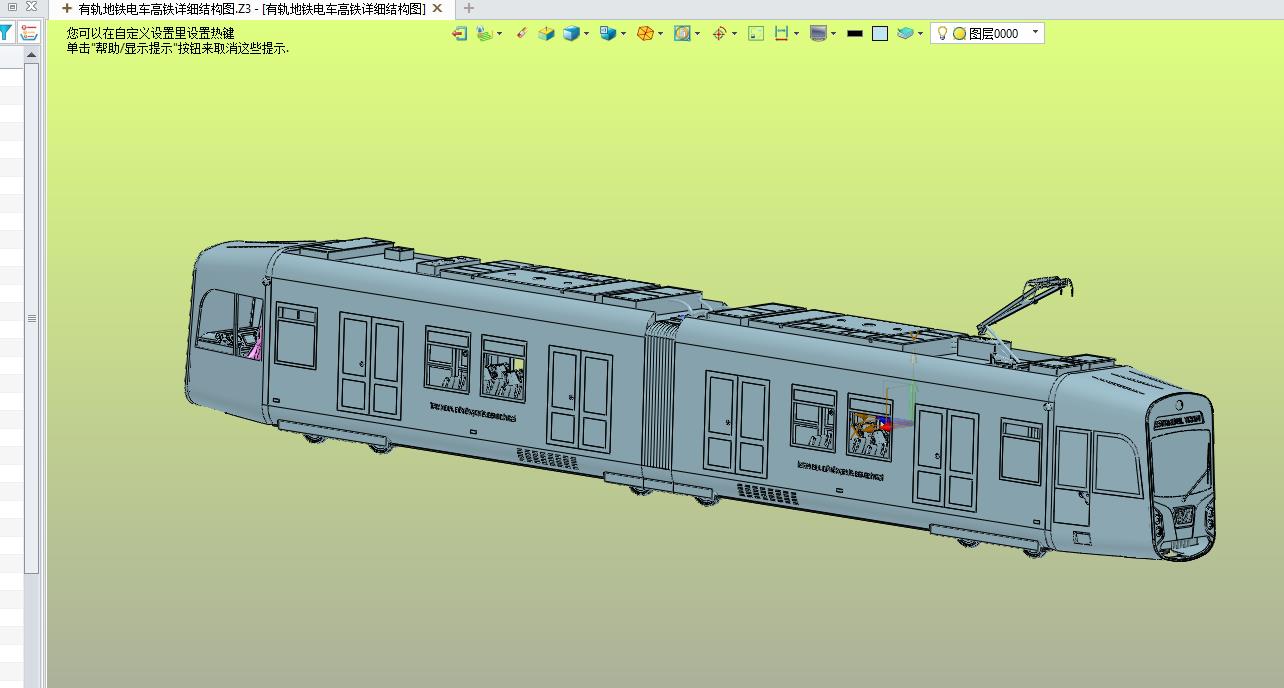Viewport: 1284px width, 688px height.
Task: Expand the shaded cube display mode arrow
Action: coord(586,34)
